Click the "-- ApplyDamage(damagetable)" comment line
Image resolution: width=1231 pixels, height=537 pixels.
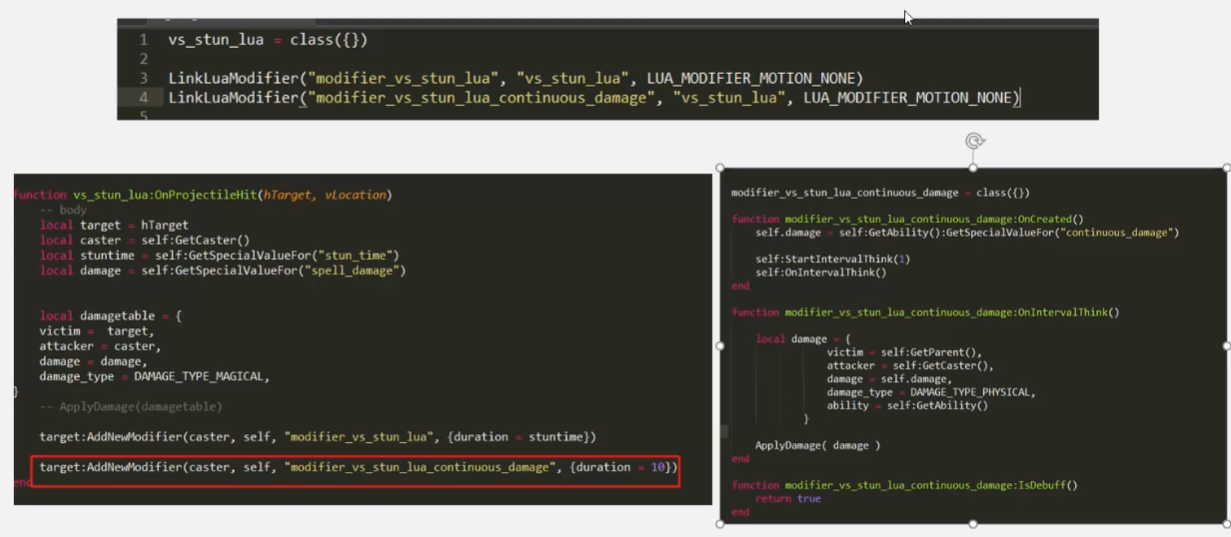(131, 406)
